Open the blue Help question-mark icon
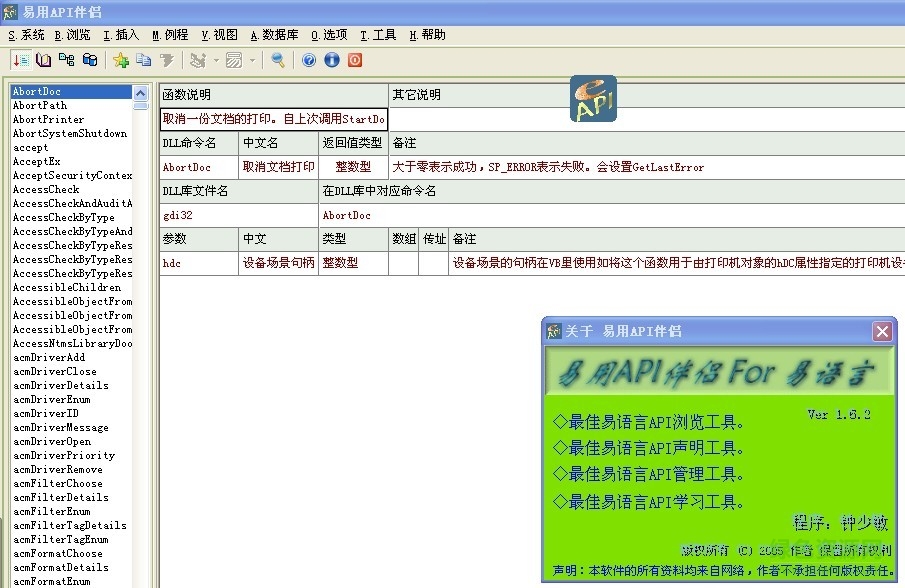The width and height of the screenshot is (905, 588). 308,60
